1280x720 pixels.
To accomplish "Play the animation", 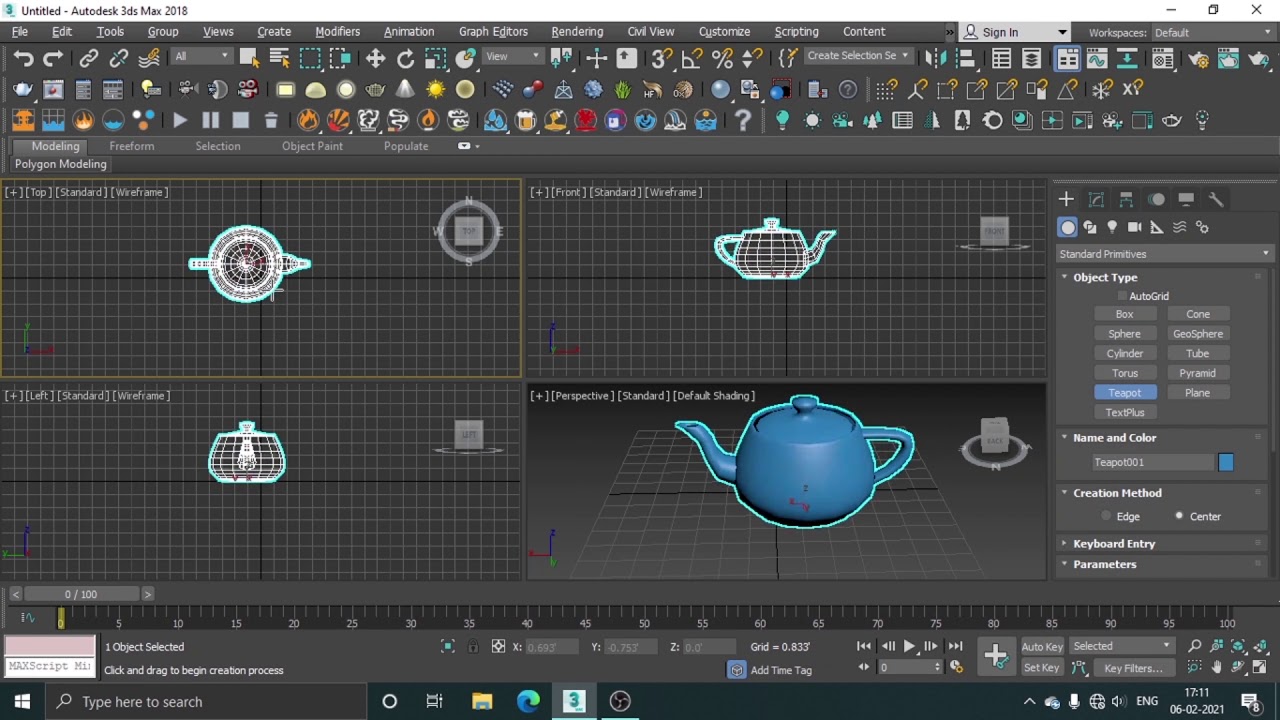I will [909, 647].
